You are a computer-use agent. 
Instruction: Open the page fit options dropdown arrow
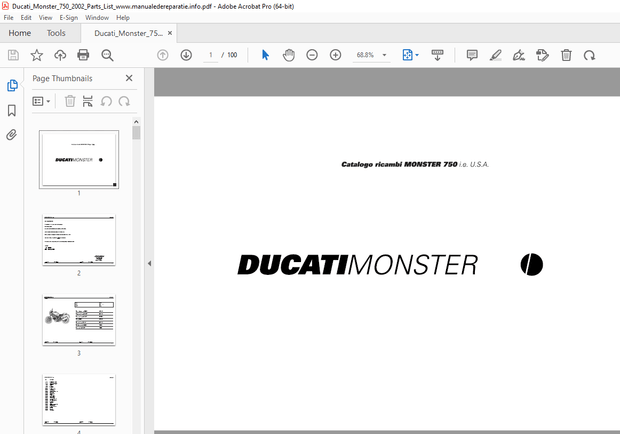point(417,55)
